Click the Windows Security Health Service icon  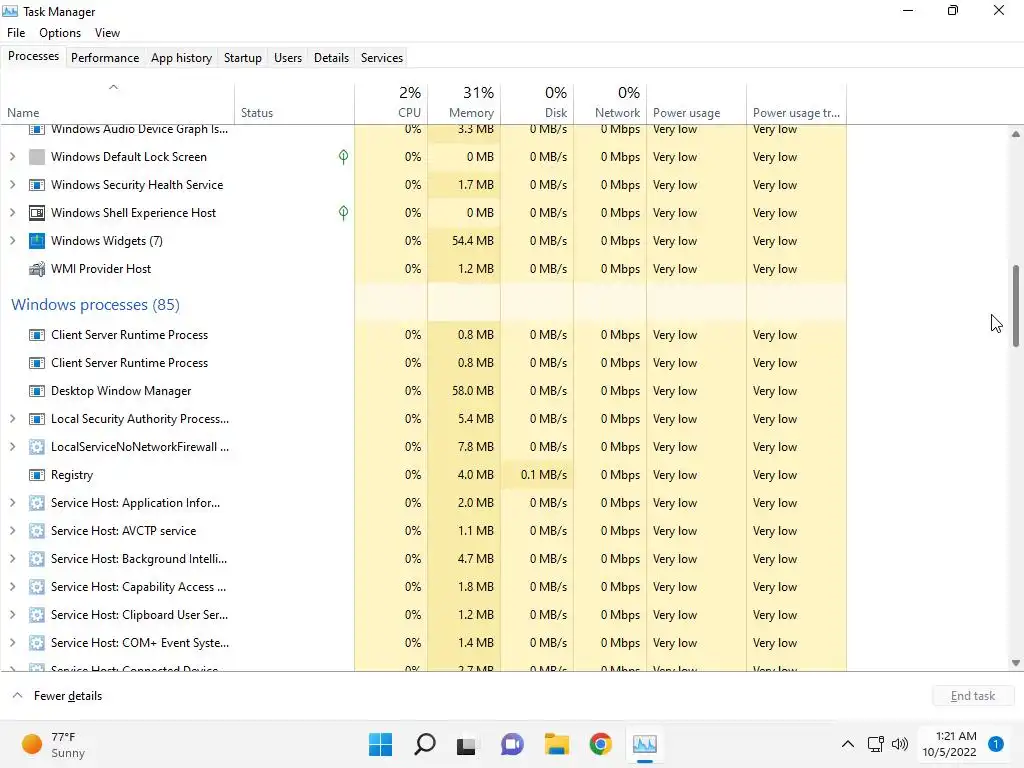(x=37, y=185)
